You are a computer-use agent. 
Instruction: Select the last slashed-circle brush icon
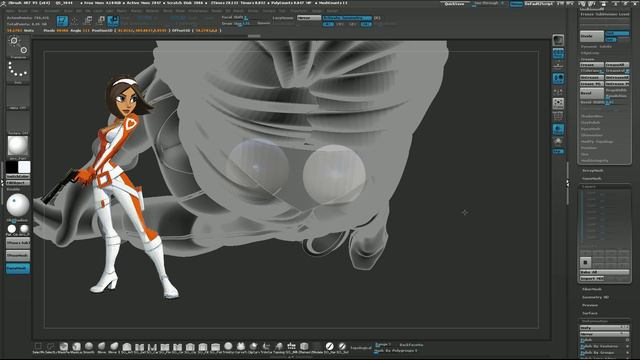342,347
